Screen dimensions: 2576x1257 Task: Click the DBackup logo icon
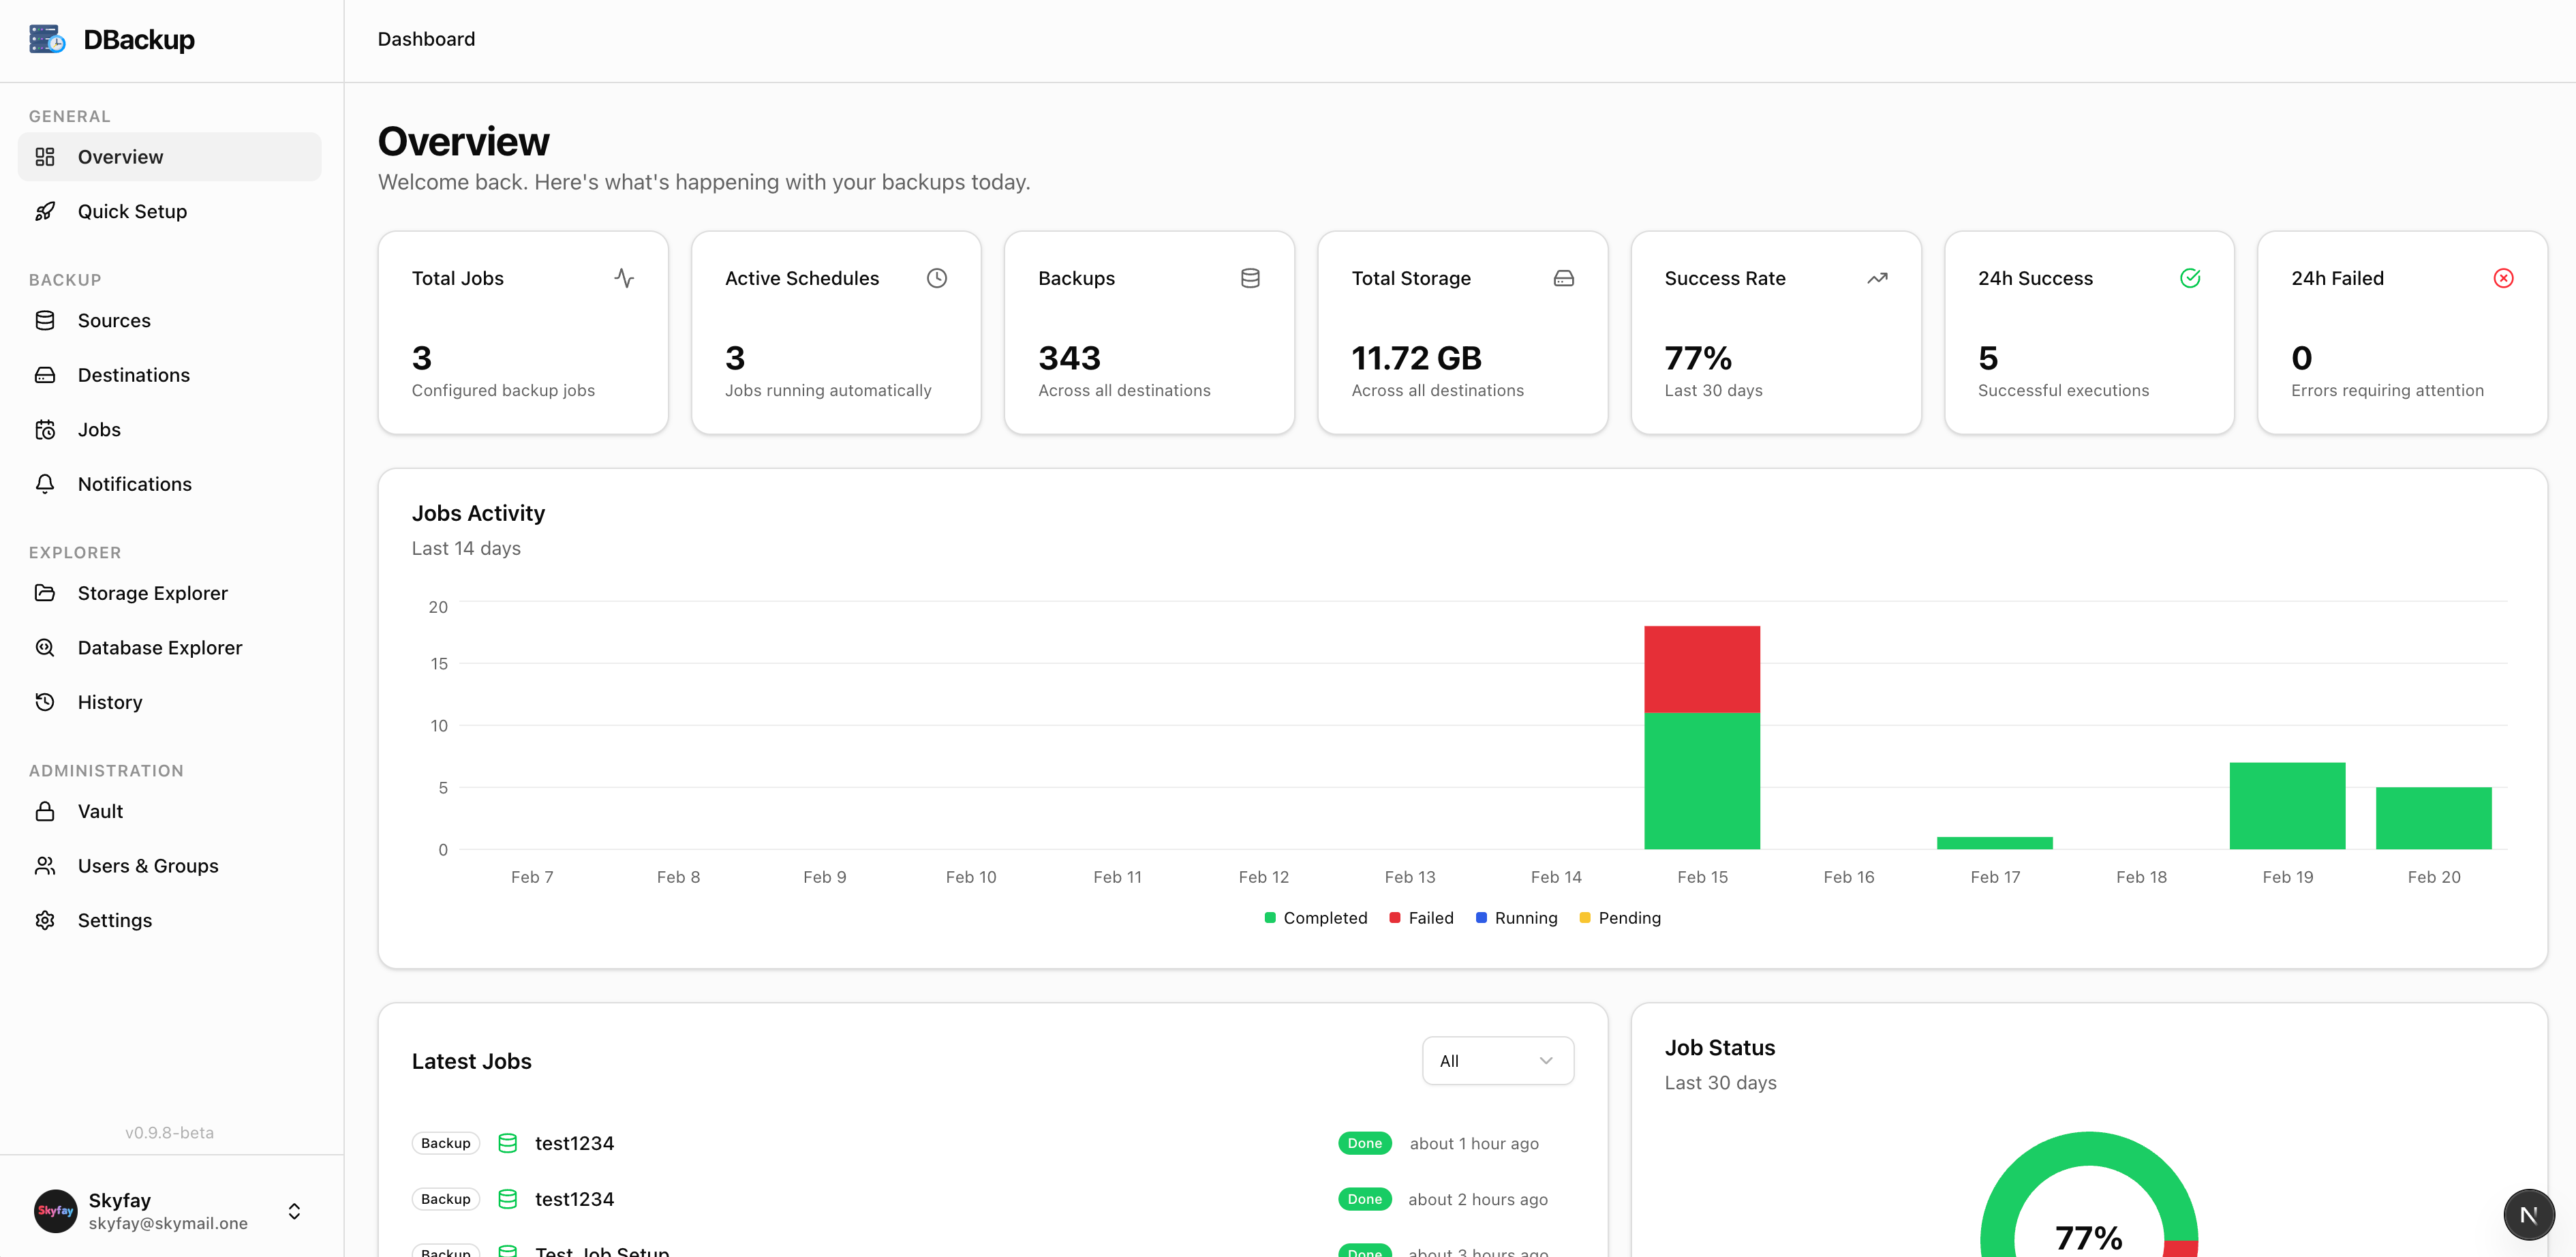pyautogui.click(x=47, y=39)
